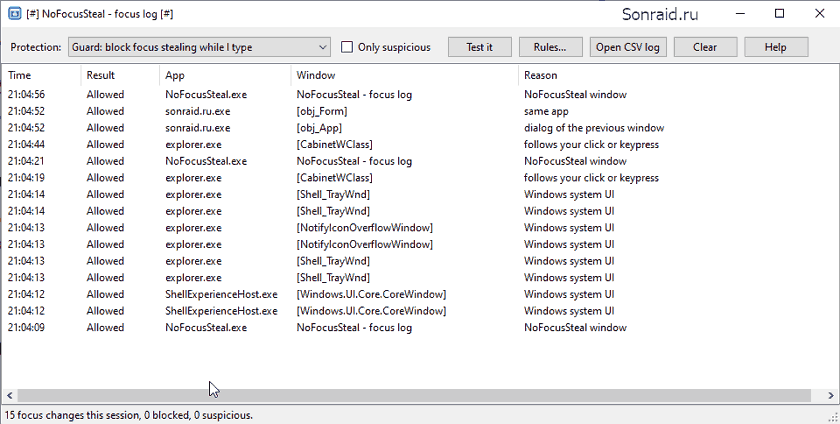Screen dimensions: 840x424
Task: Click the NoFocusSteal app icon in title bar
Action: tap(14, 13)
